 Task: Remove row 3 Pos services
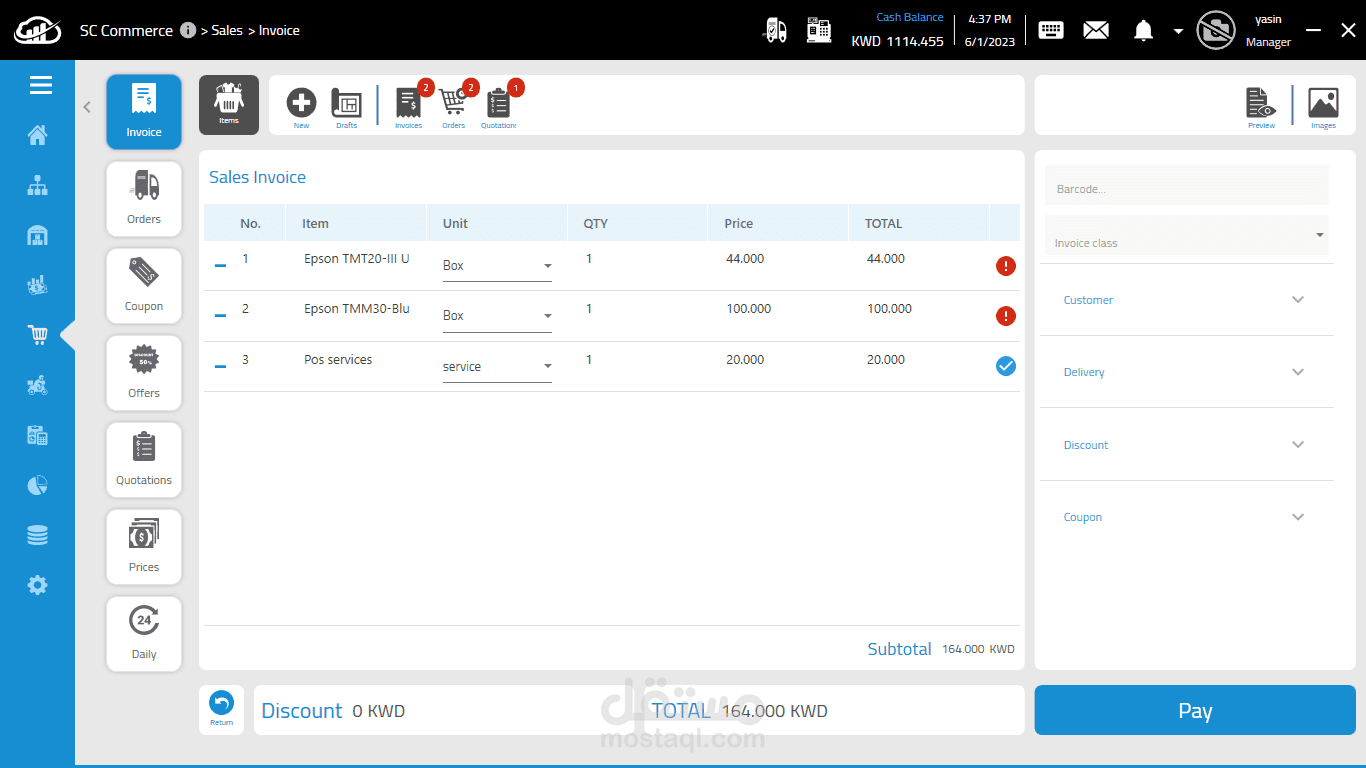point(220,366)
